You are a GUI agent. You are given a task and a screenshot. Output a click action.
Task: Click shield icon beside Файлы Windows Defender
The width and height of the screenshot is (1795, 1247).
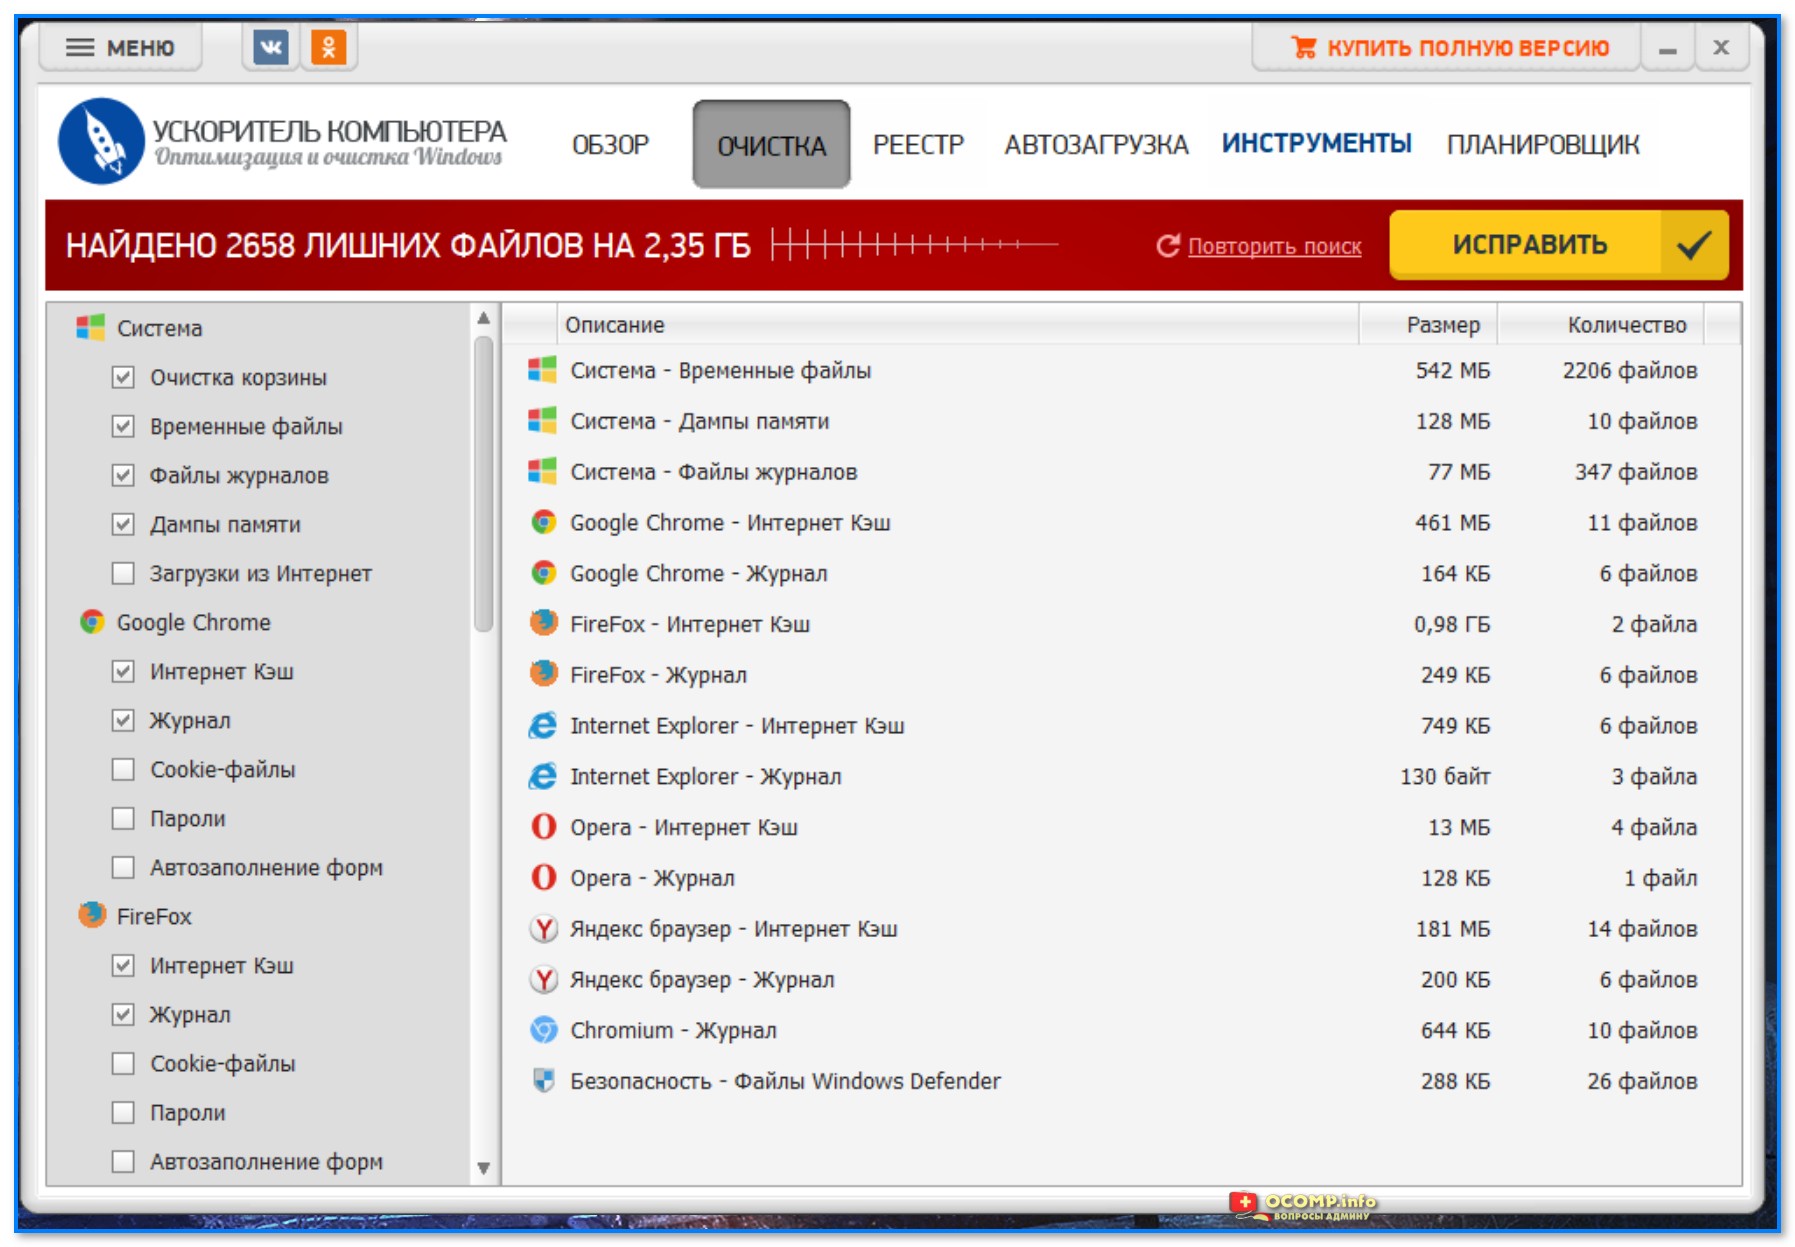point(543,1080)
